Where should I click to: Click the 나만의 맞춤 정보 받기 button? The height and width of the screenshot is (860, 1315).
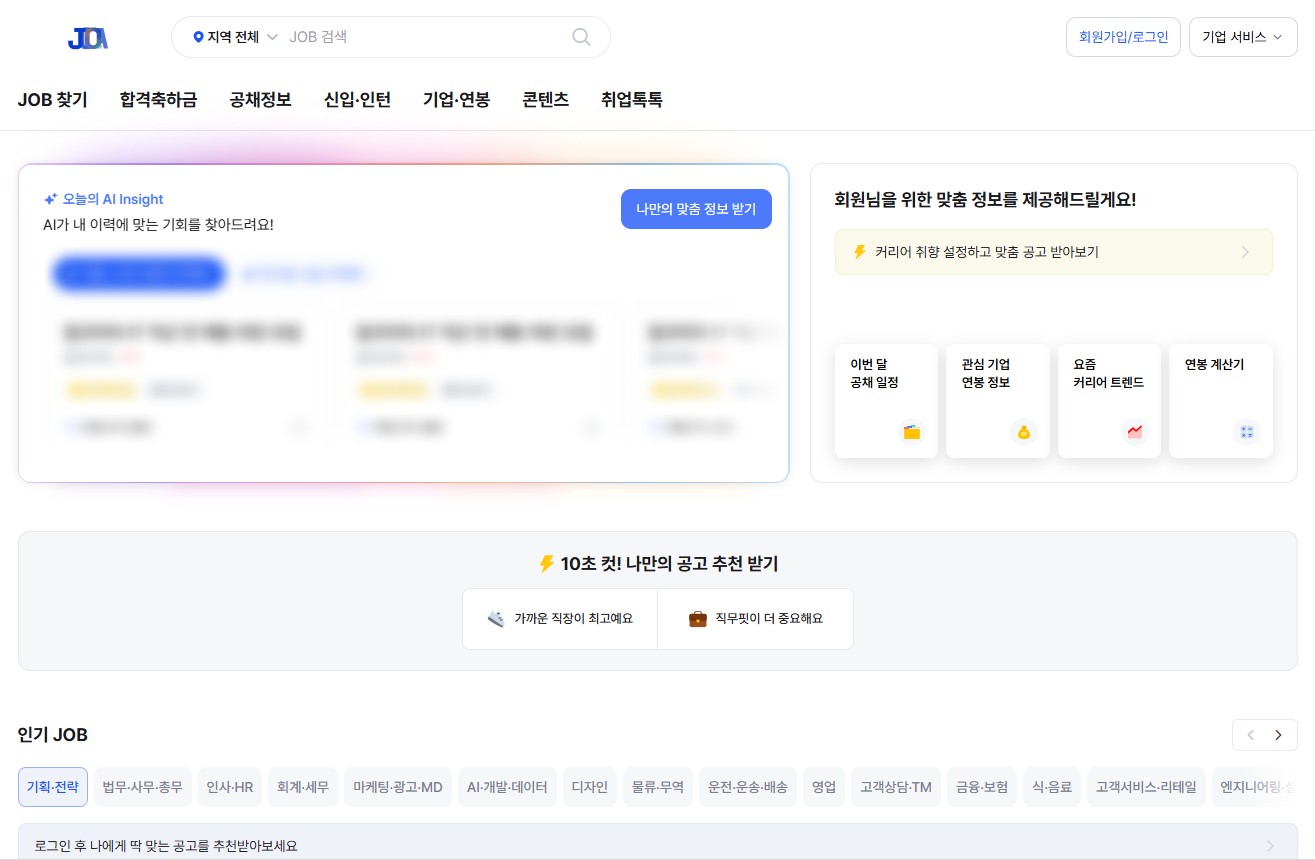click(x=696, y=209)
